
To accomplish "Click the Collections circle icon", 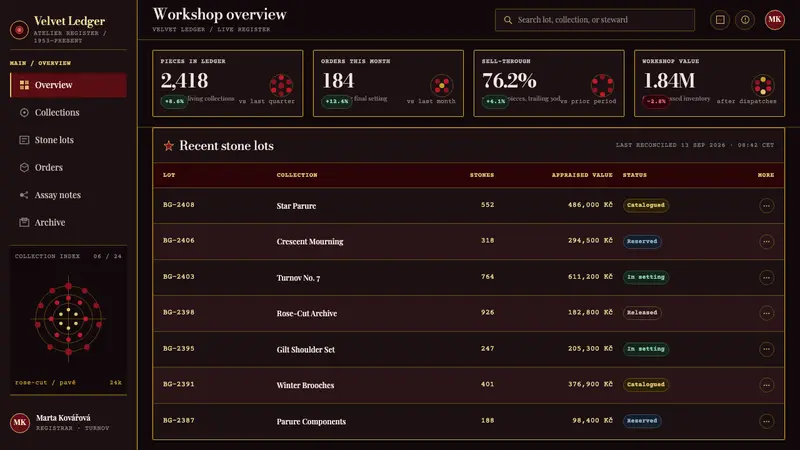I will (24, 112).
